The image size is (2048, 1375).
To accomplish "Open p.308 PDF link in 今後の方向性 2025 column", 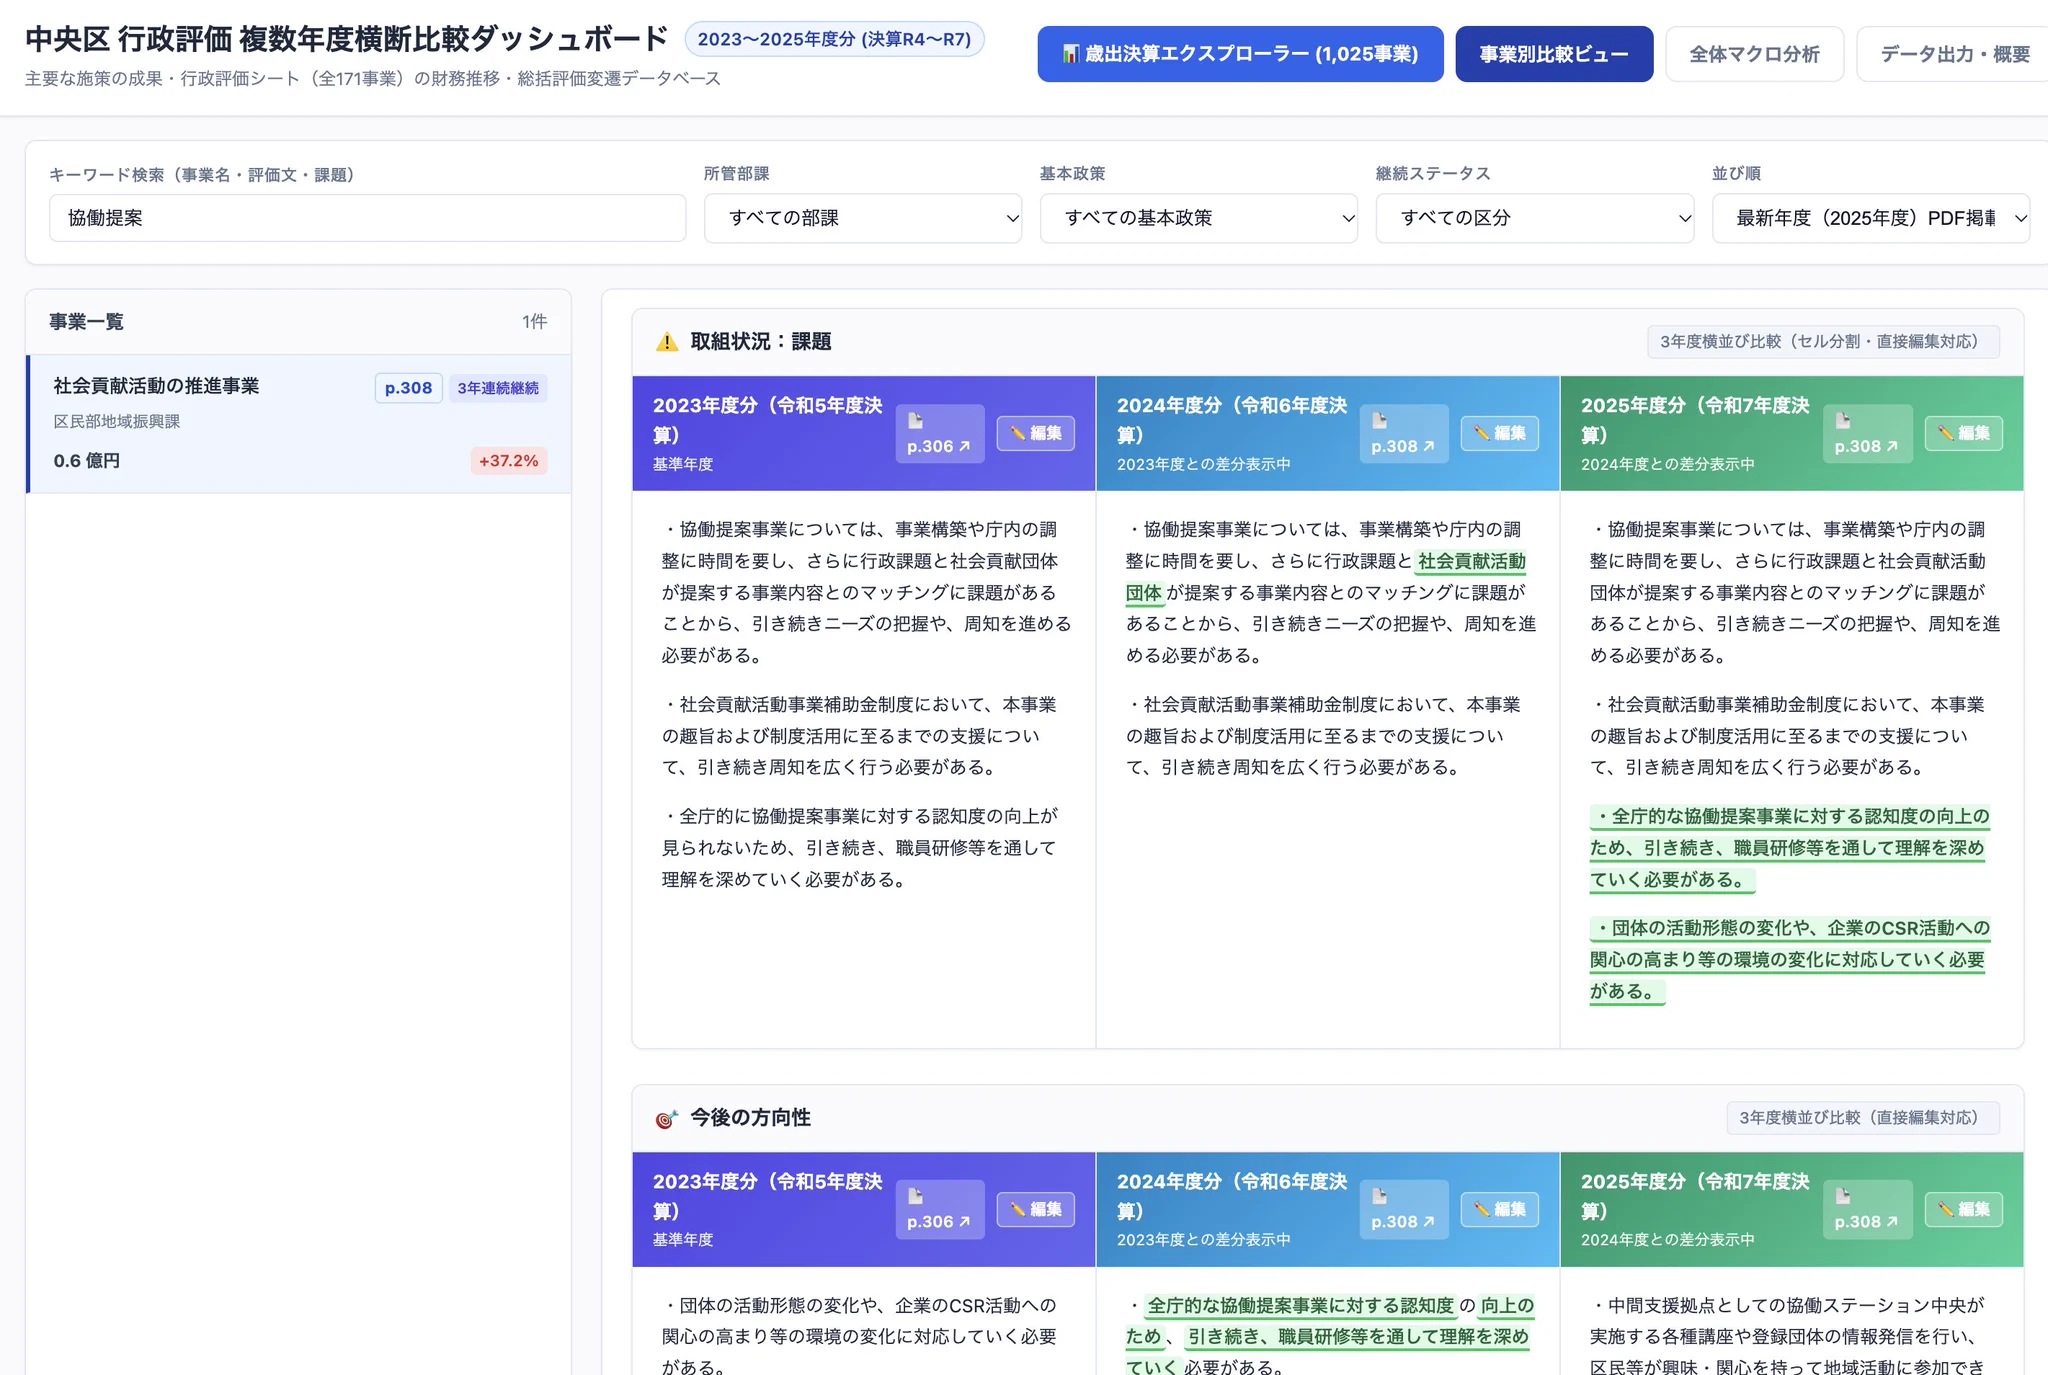I will [1867, 1209].
